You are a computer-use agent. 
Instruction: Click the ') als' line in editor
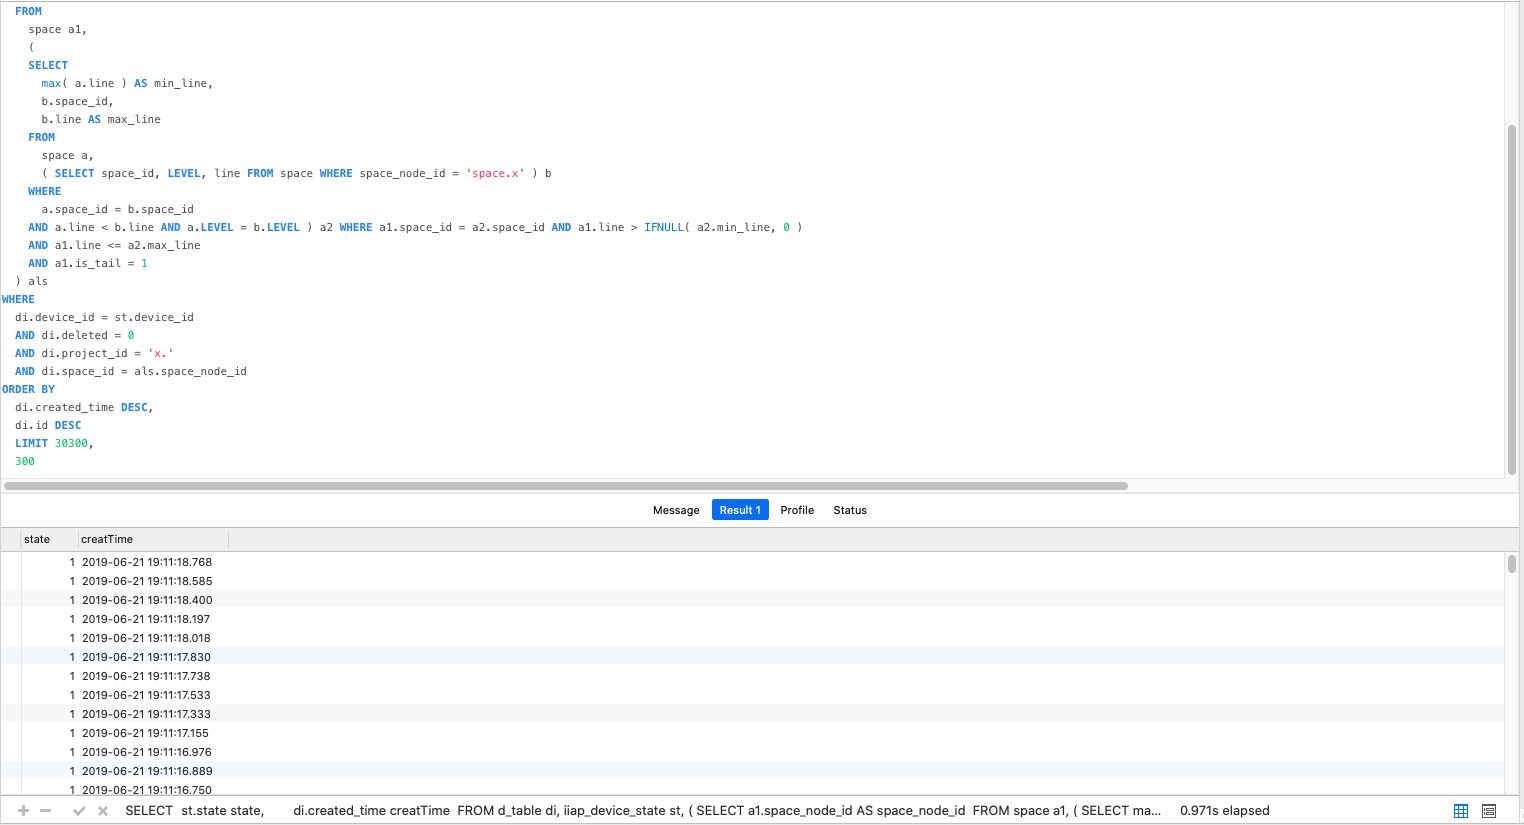click(31, 281)
